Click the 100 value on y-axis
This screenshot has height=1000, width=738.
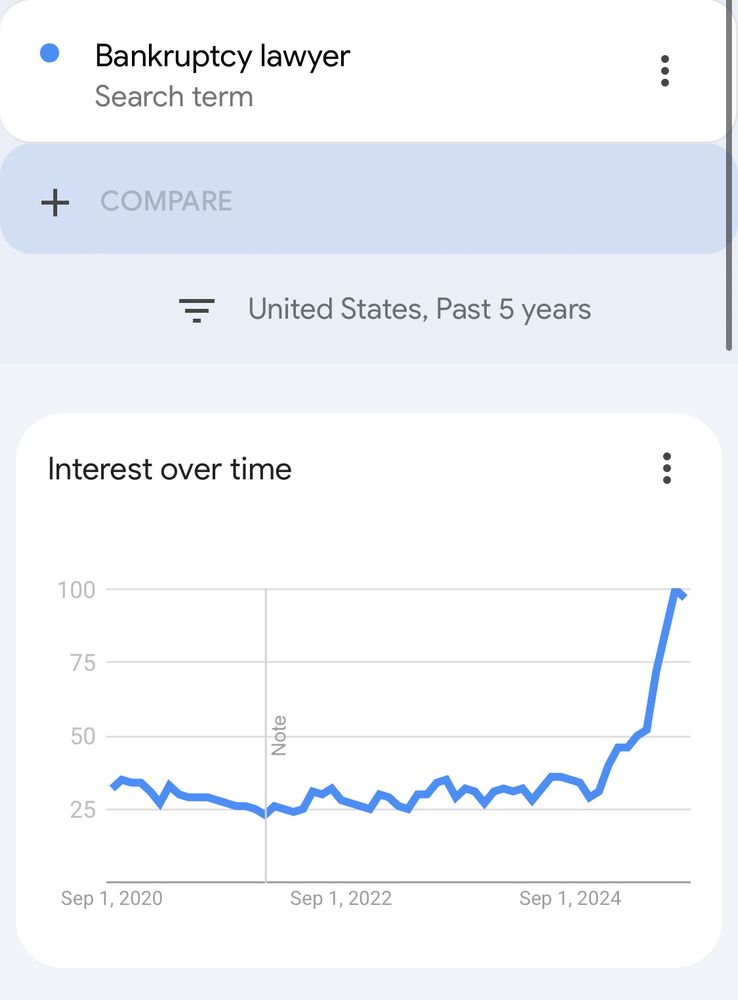pos(76,589)
